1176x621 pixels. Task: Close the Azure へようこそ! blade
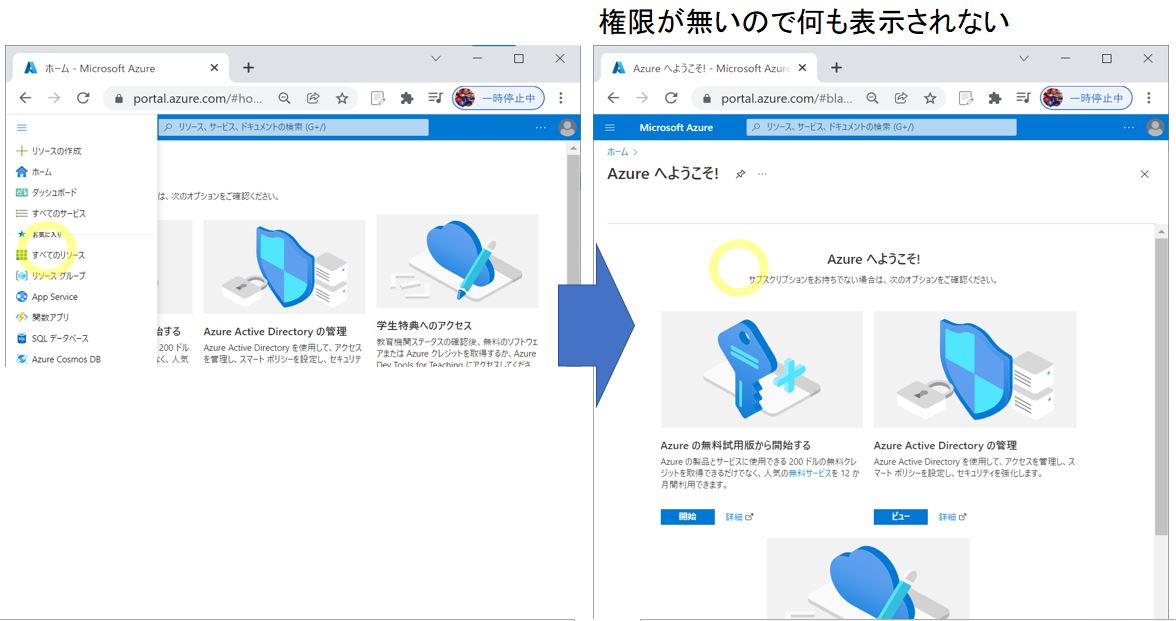[x=1144, y=174]
